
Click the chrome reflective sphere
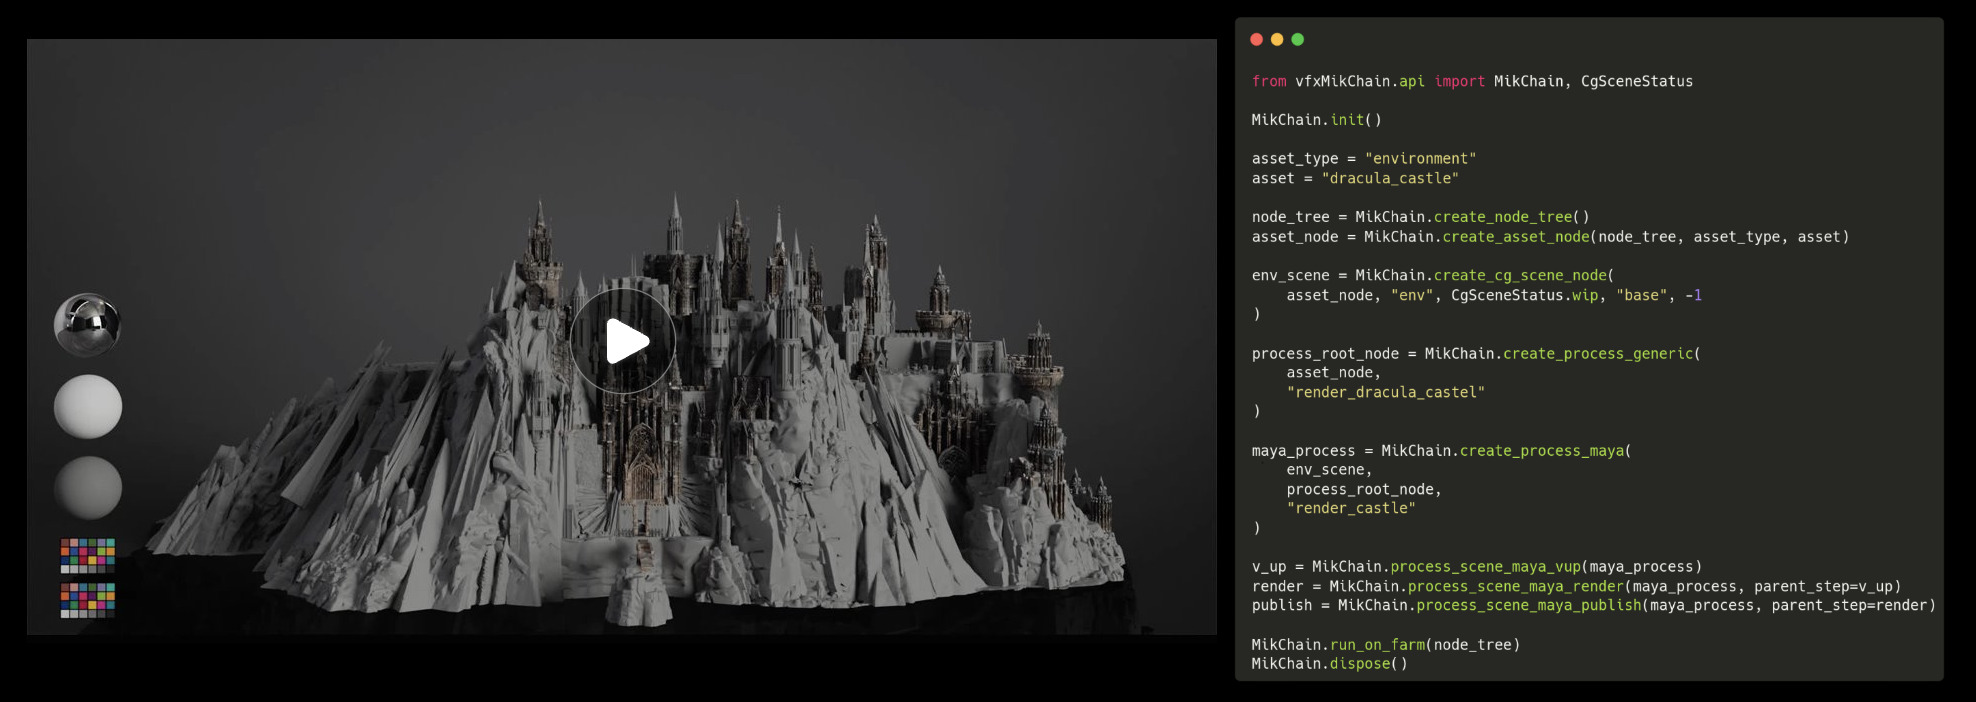pyautogui.click(x=88, y=325)
